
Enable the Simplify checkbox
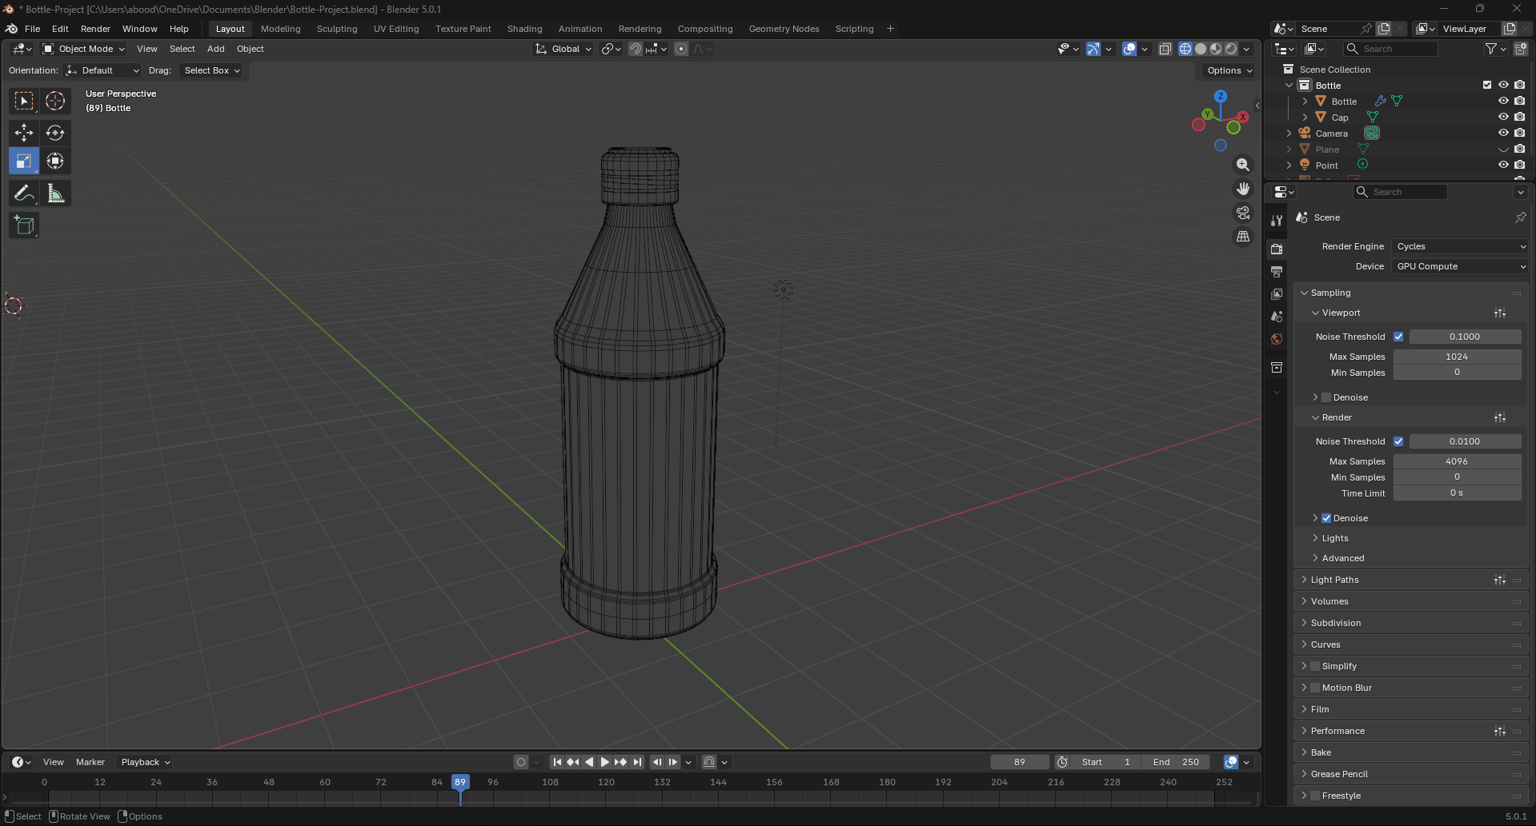click(x=1315, y=666)
